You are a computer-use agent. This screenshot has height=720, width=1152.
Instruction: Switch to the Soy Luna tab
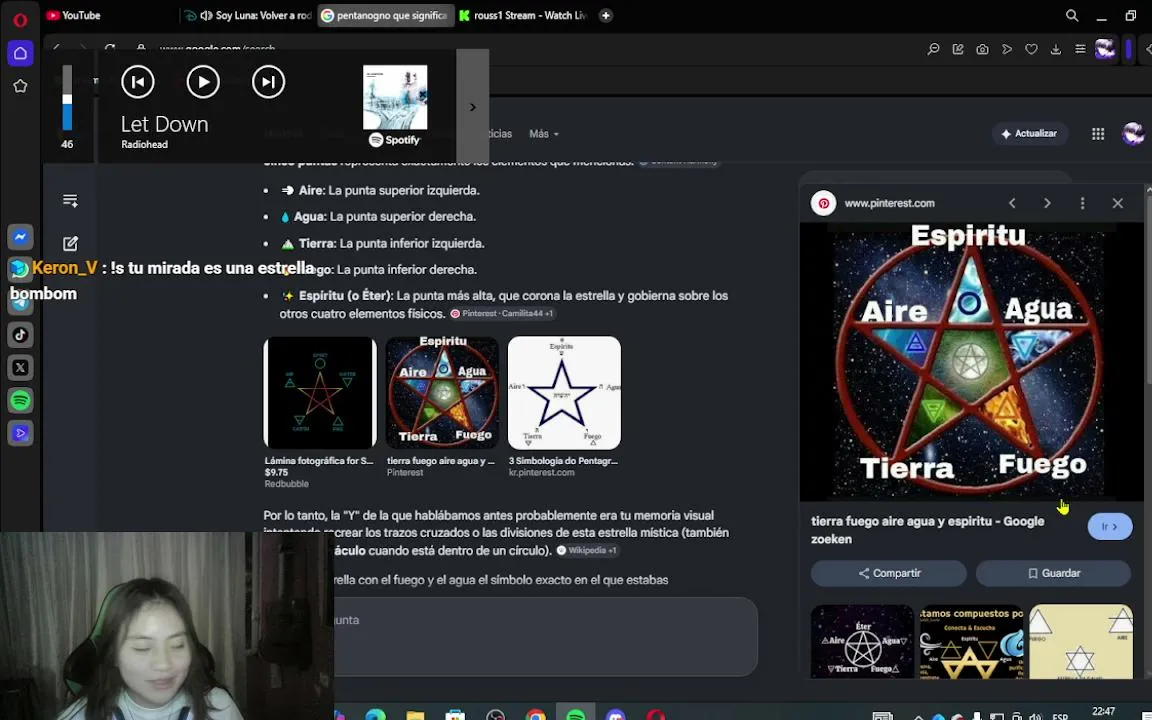(x=248, y=15)
